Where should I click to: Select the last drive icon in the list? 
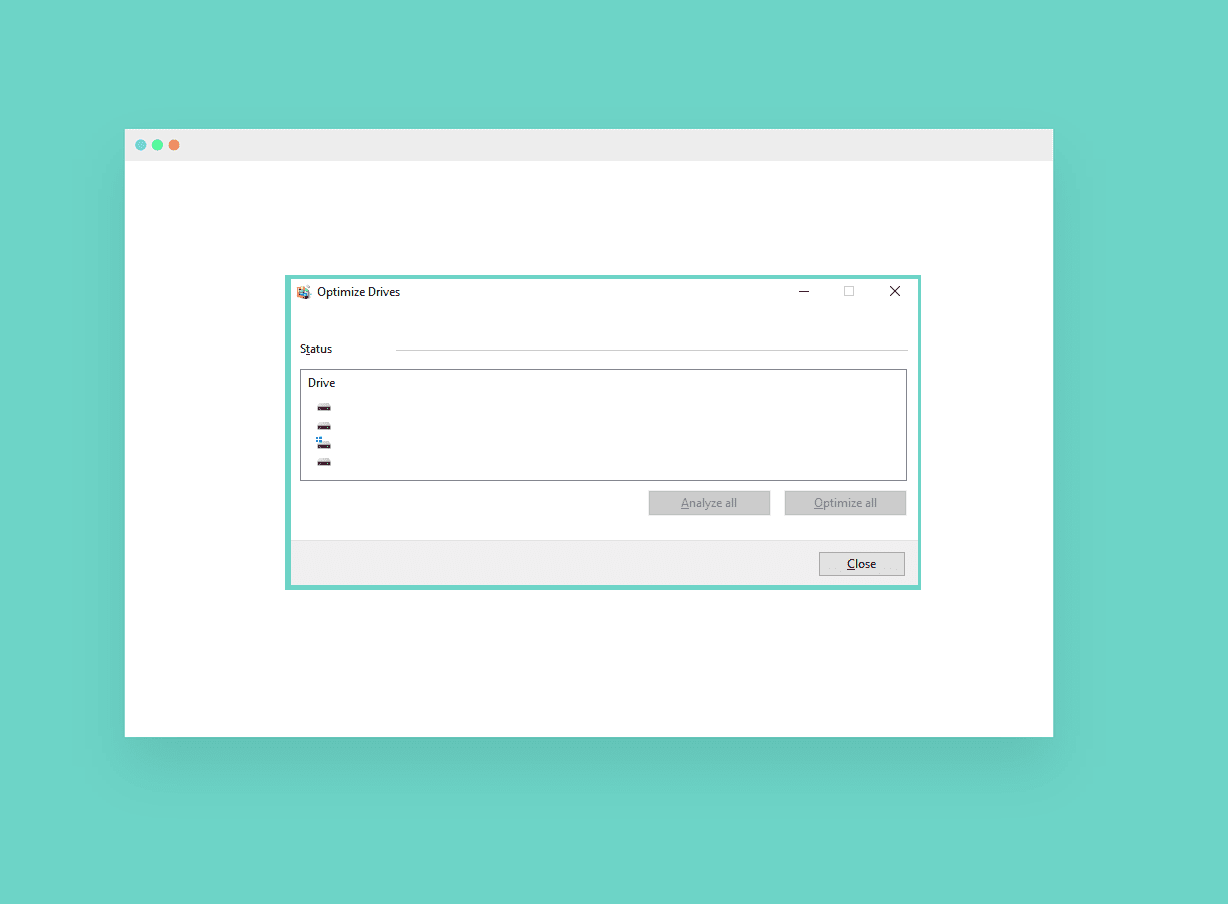coord(324,462)
